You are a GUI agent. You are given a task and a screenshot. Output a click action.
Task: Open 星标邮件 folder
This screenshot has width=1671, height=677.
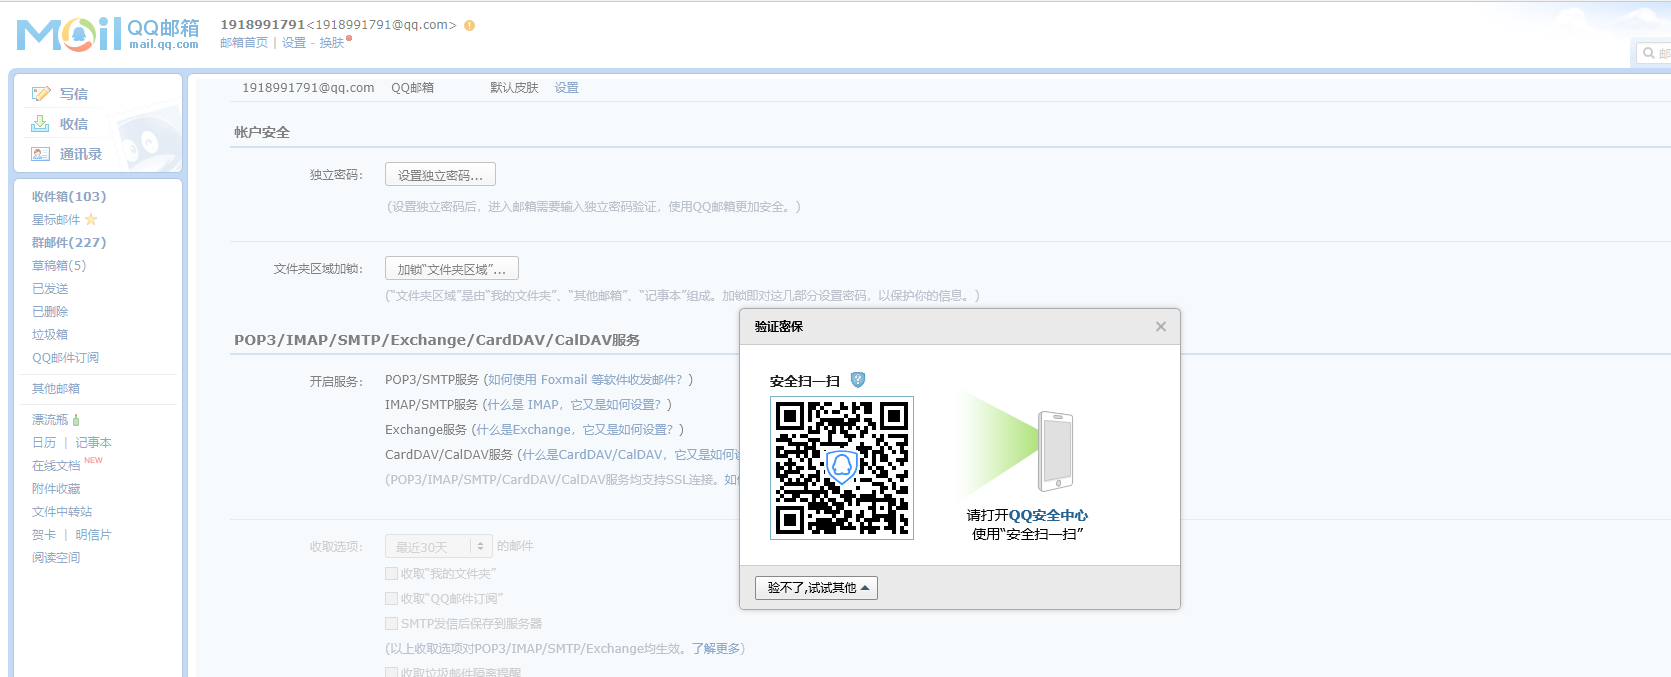point(56,220)
